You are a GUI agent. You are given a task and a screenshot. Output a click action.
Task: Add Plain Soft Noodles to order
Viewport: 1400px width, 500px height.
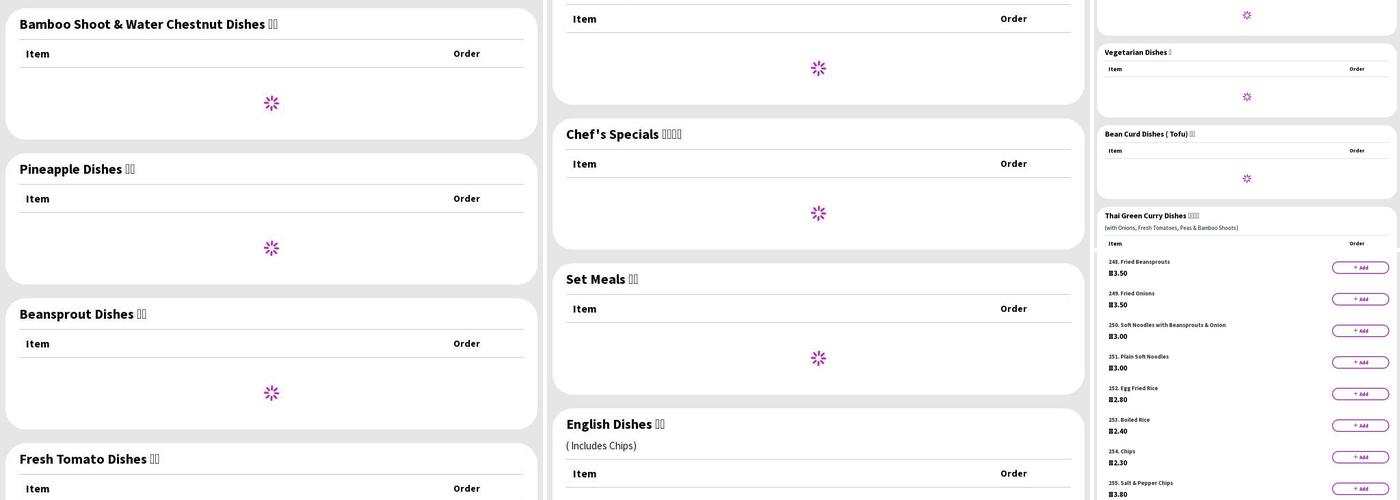point(1360,362)
